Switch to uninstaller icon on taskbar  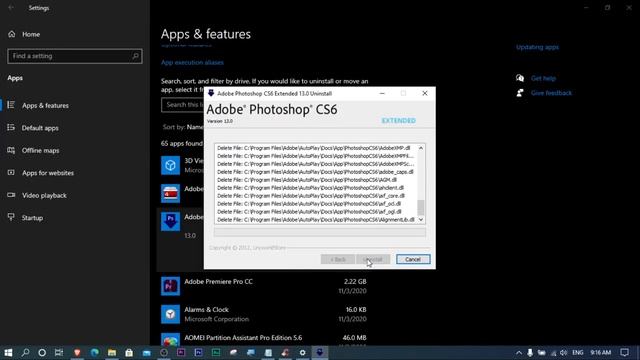tap(320, 353)
